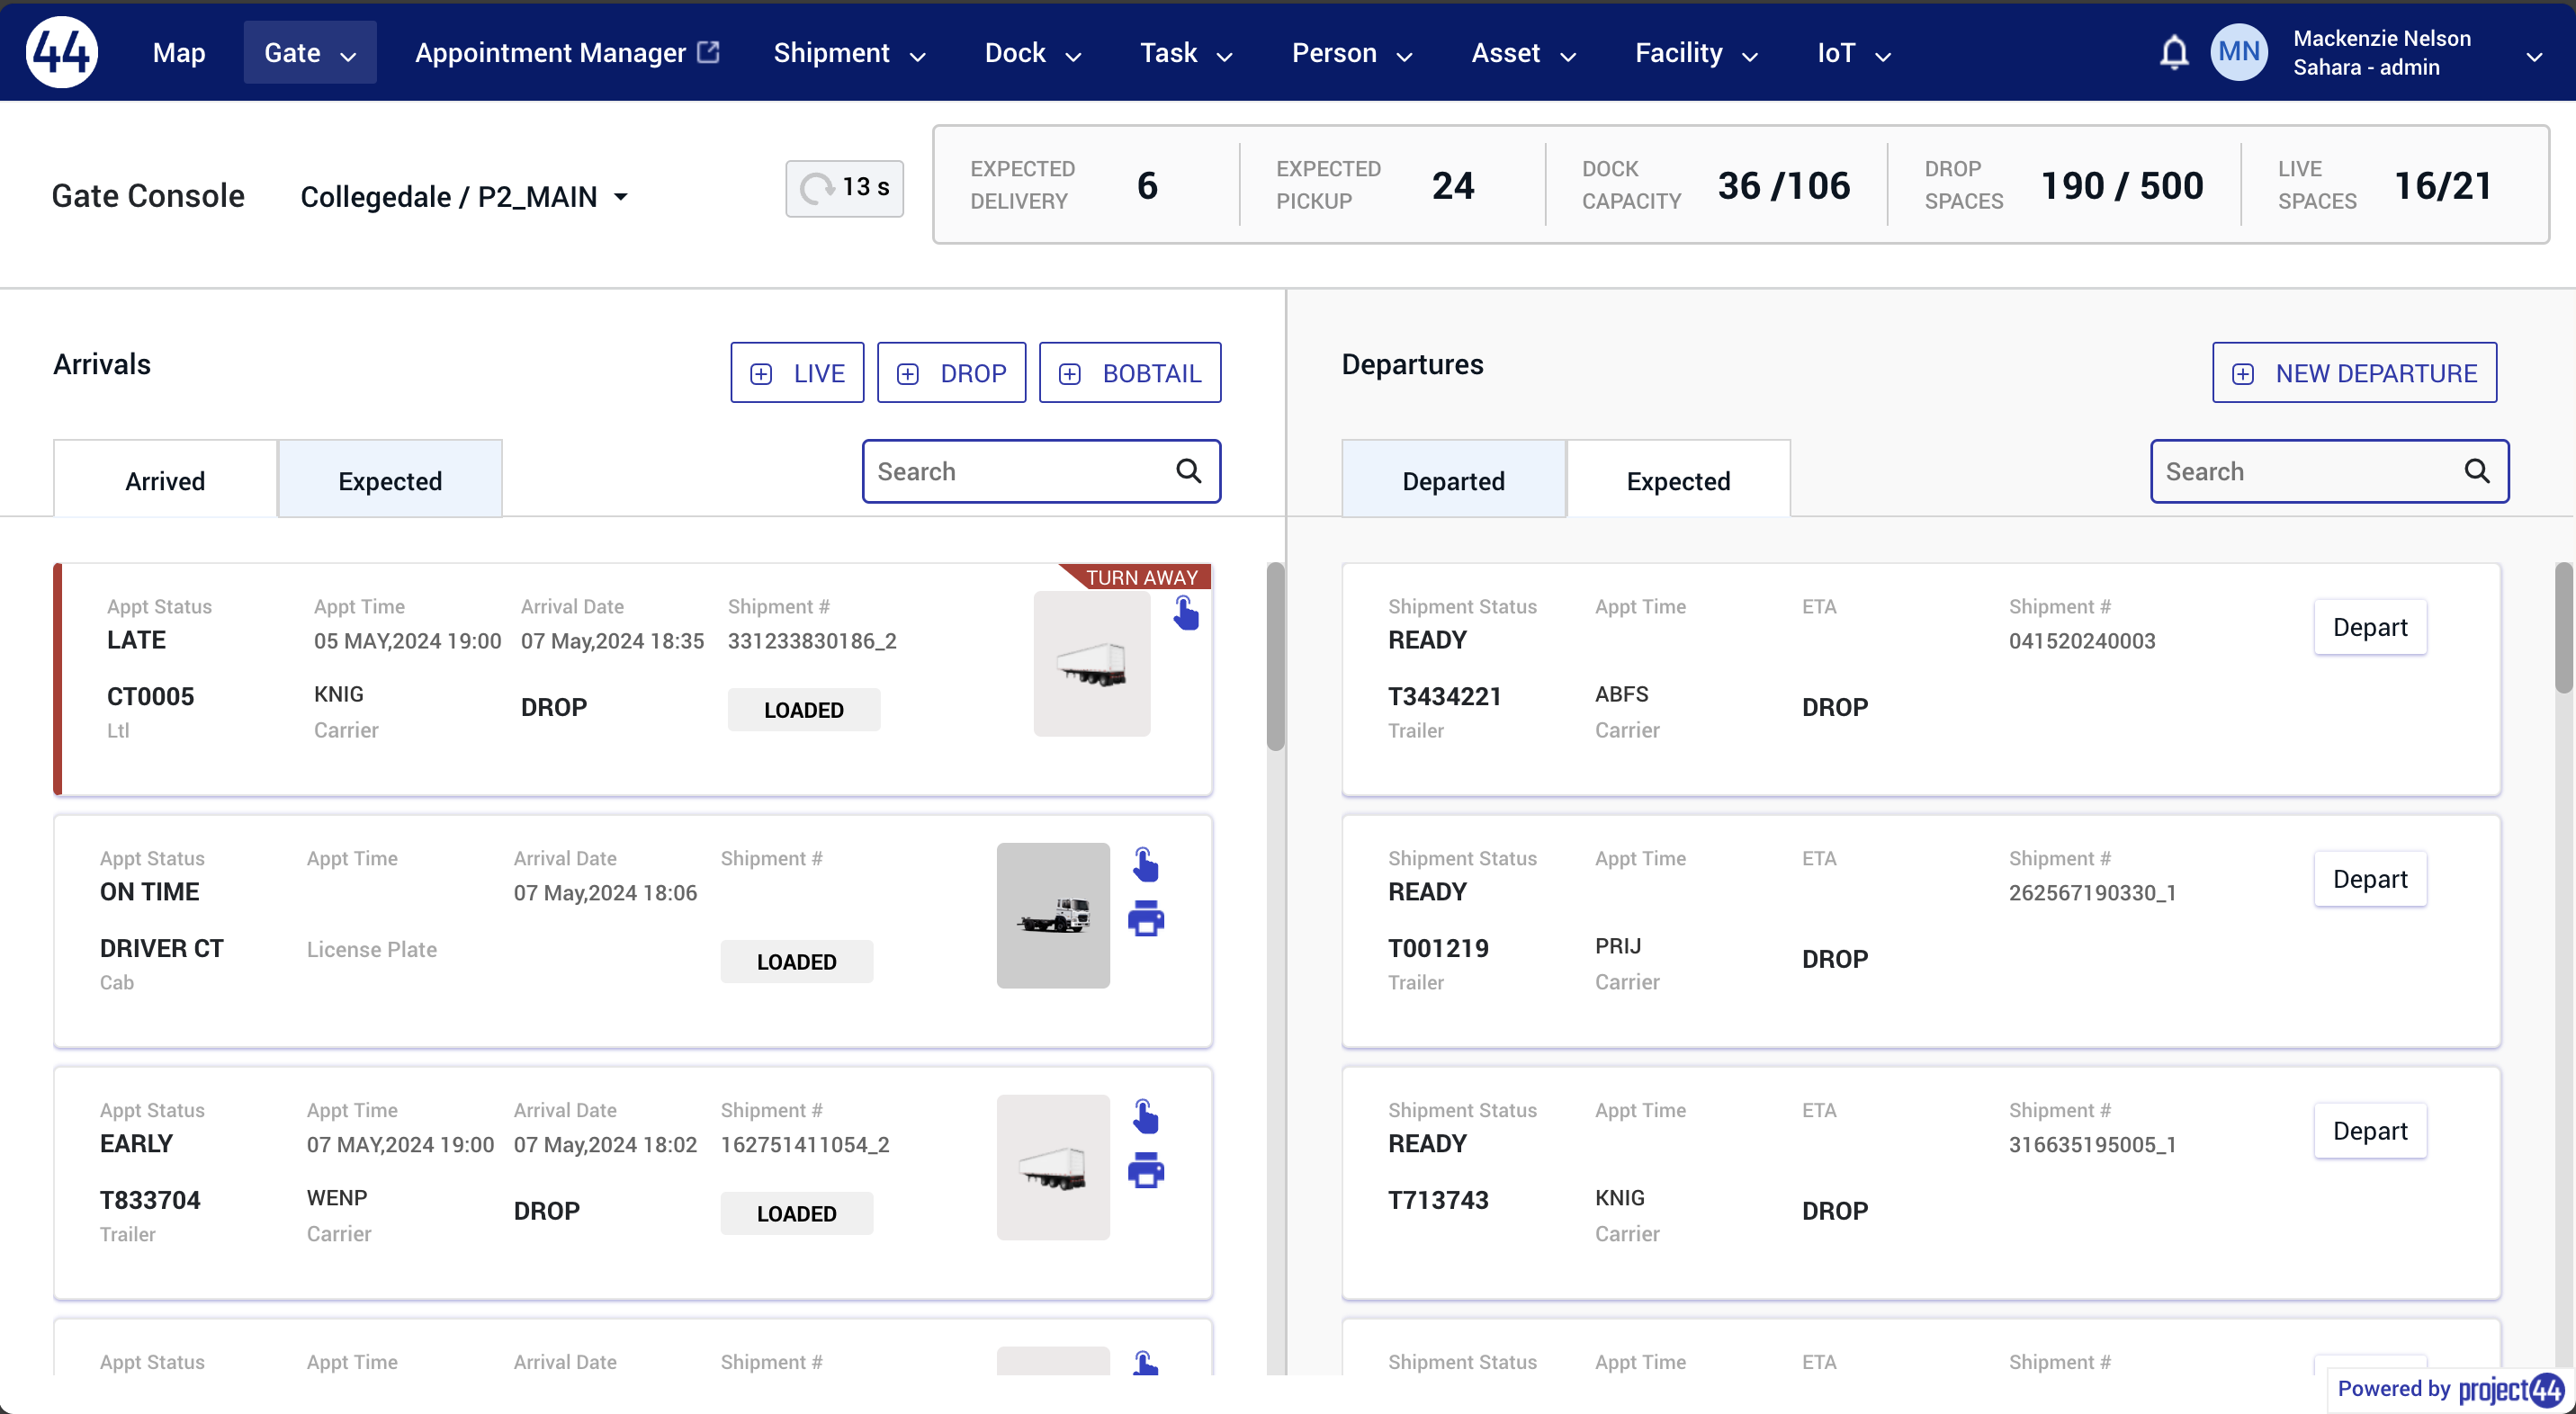Switch to the Departed tab in Departures
The height and width of the screenshot is (1414, 2576).
1453,480
